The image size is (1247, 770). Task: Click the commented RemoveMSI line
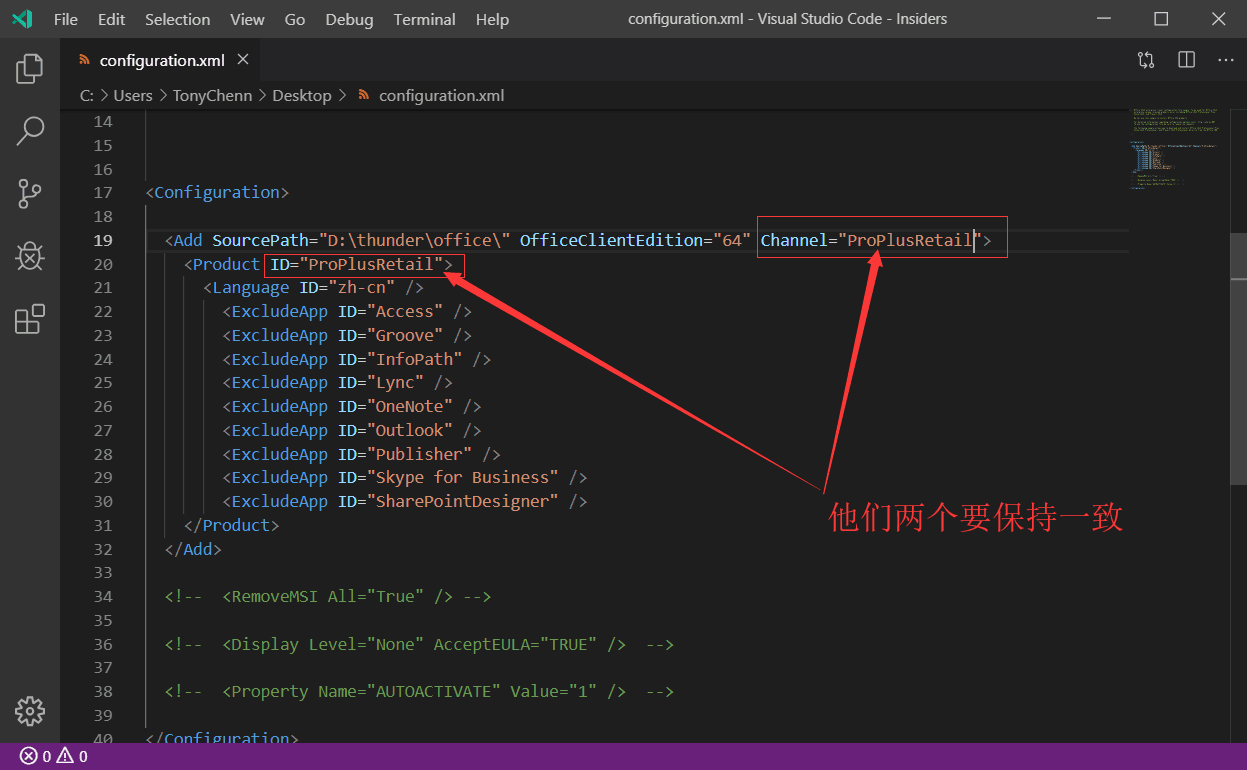(x=328, y=597)
